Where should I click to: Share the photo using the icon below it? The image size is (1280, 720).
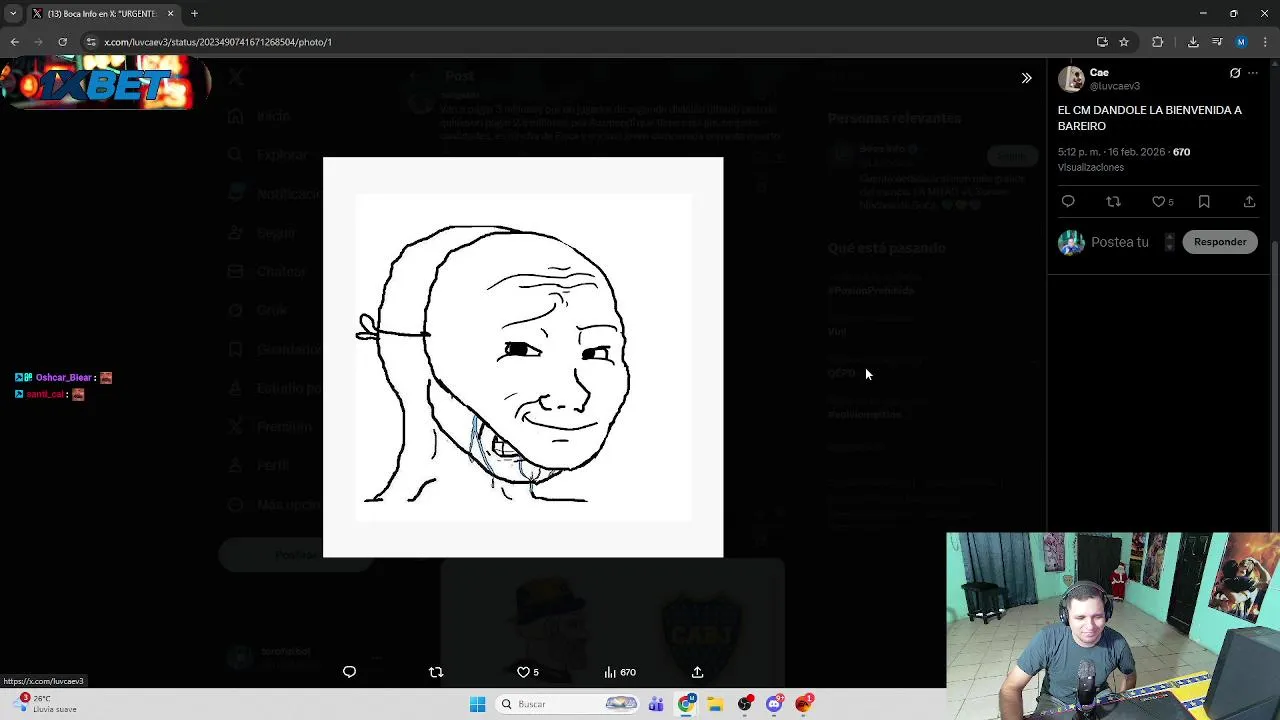tap(697, 672)
